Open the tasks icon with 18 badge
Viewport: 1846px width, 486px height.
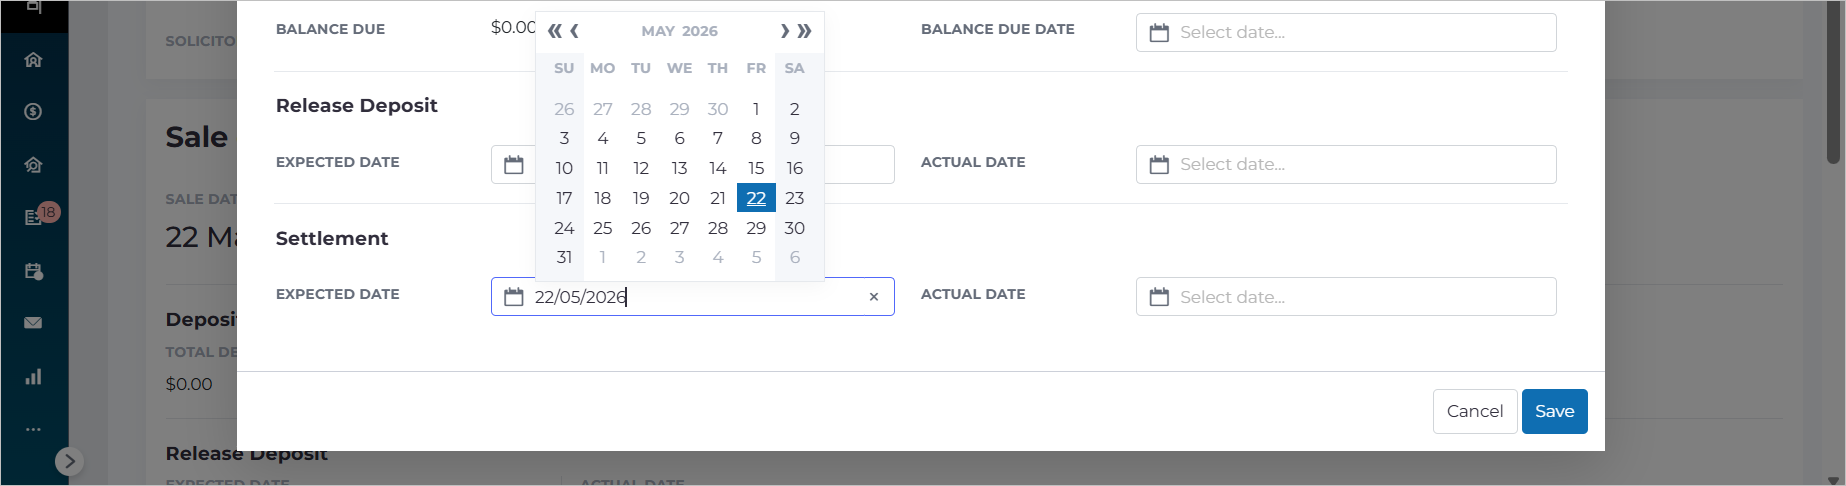pyautogui.click(x=33, y=217)
